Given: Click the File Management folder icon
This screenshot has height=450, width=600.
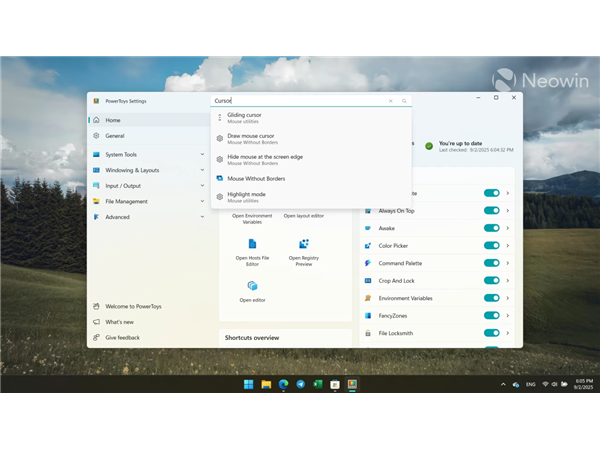Looking at the screenshot, I should coord(96,201).
